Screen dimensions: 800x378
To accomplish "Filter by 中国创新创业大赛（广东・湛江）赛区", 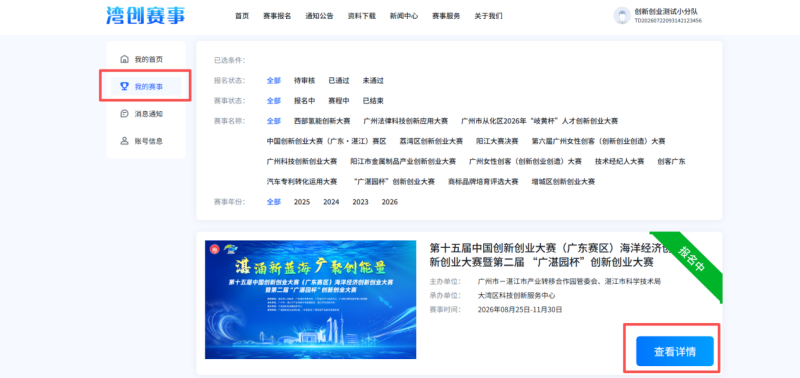I will click(x=326, y=141).
